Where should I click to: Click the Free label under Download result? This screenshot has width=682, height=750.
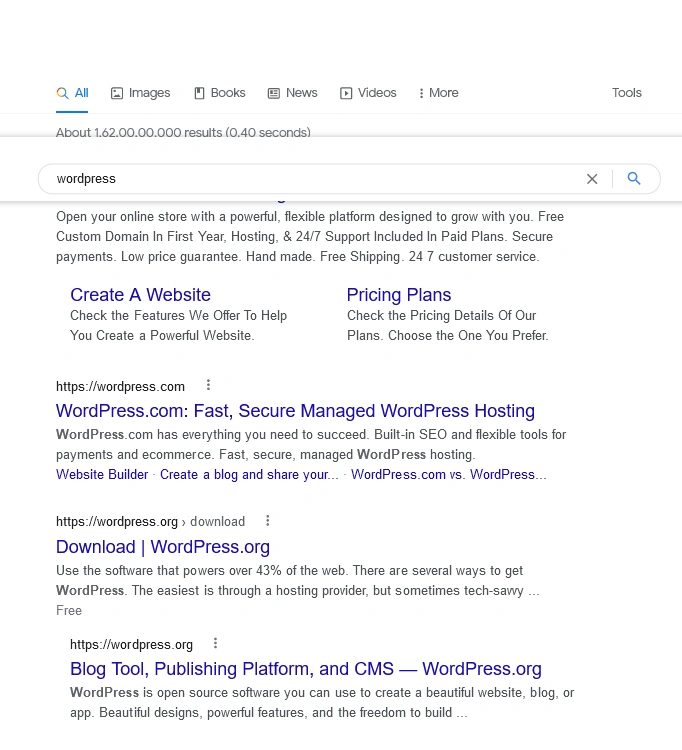tap(69, 610)
